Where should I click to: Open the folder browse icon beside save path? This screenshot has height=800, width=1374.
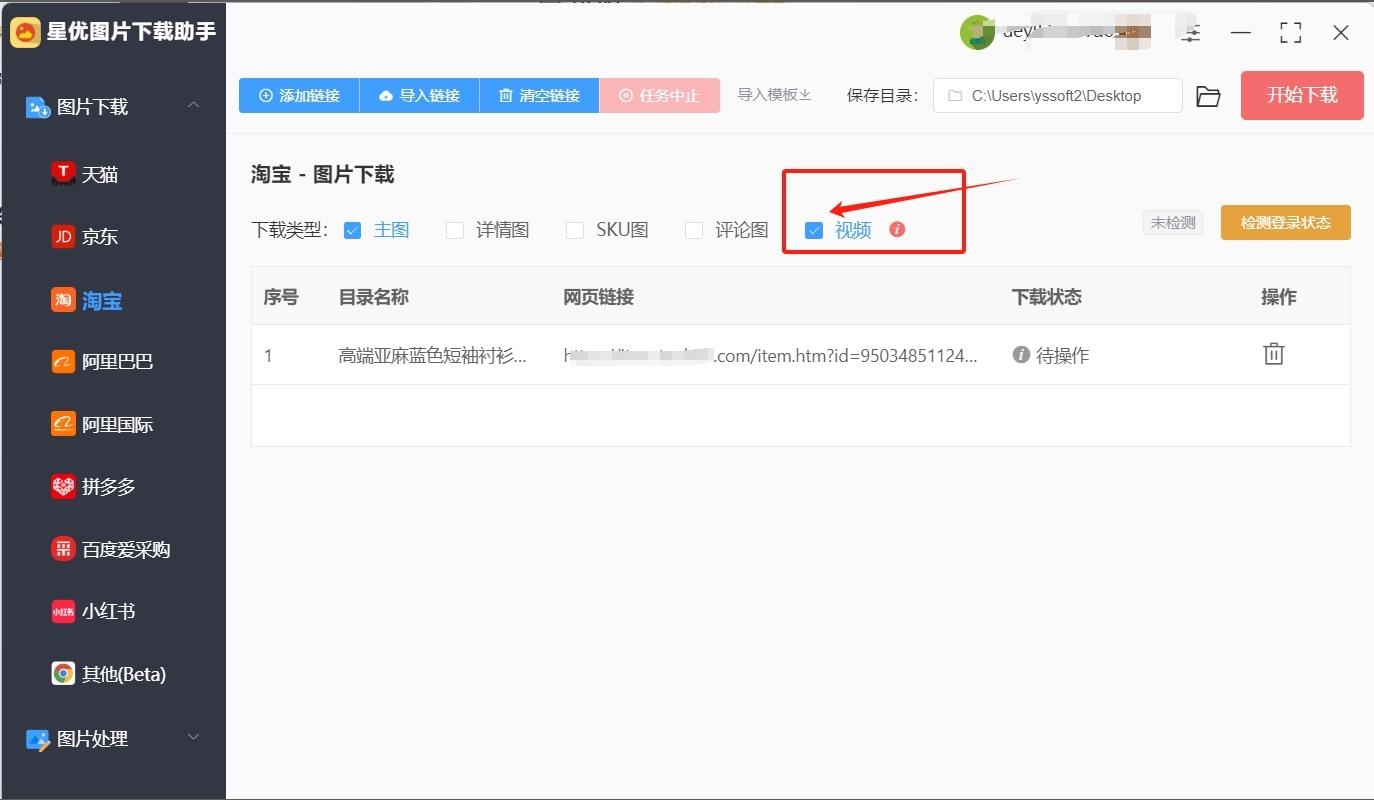point(1208,96)
